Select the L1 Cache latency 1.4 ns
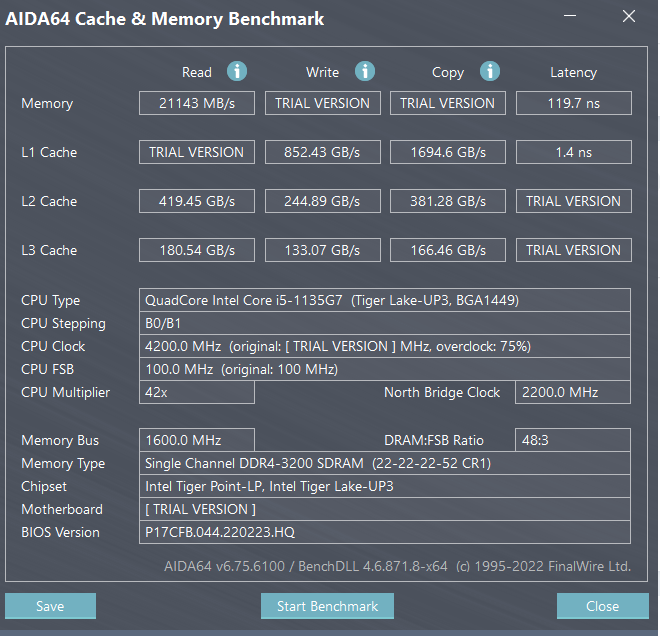Screen dimensions: 660x640 point(574,152)
